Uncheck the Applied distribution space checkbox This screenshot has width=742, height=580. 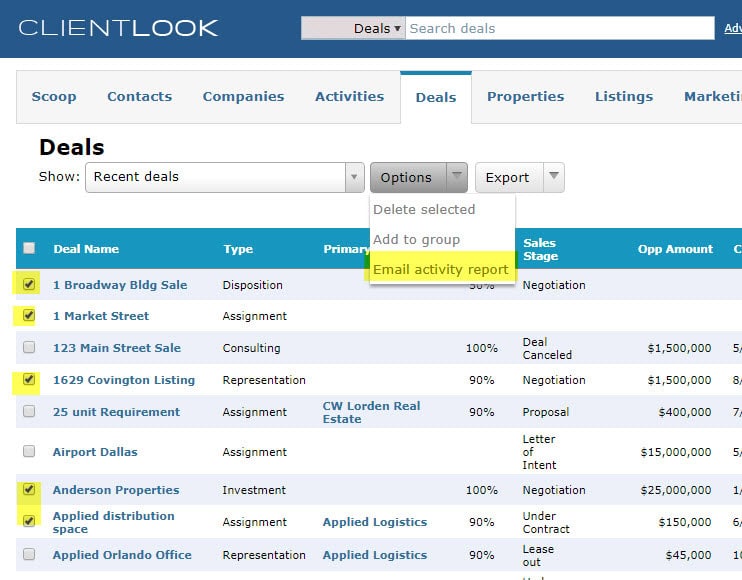(x=29, y=521)
